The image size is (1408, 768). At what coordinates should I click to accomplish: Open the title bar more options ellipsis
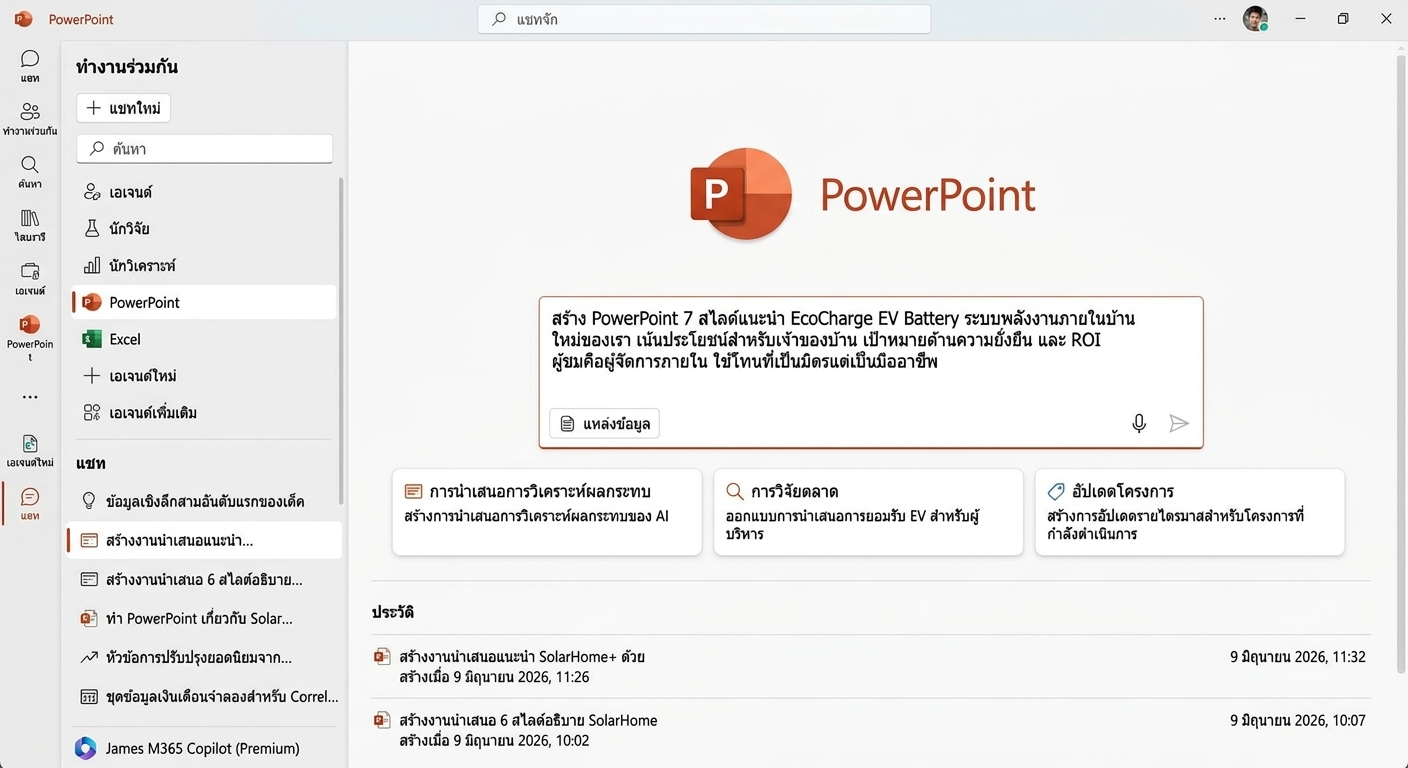1220,18
